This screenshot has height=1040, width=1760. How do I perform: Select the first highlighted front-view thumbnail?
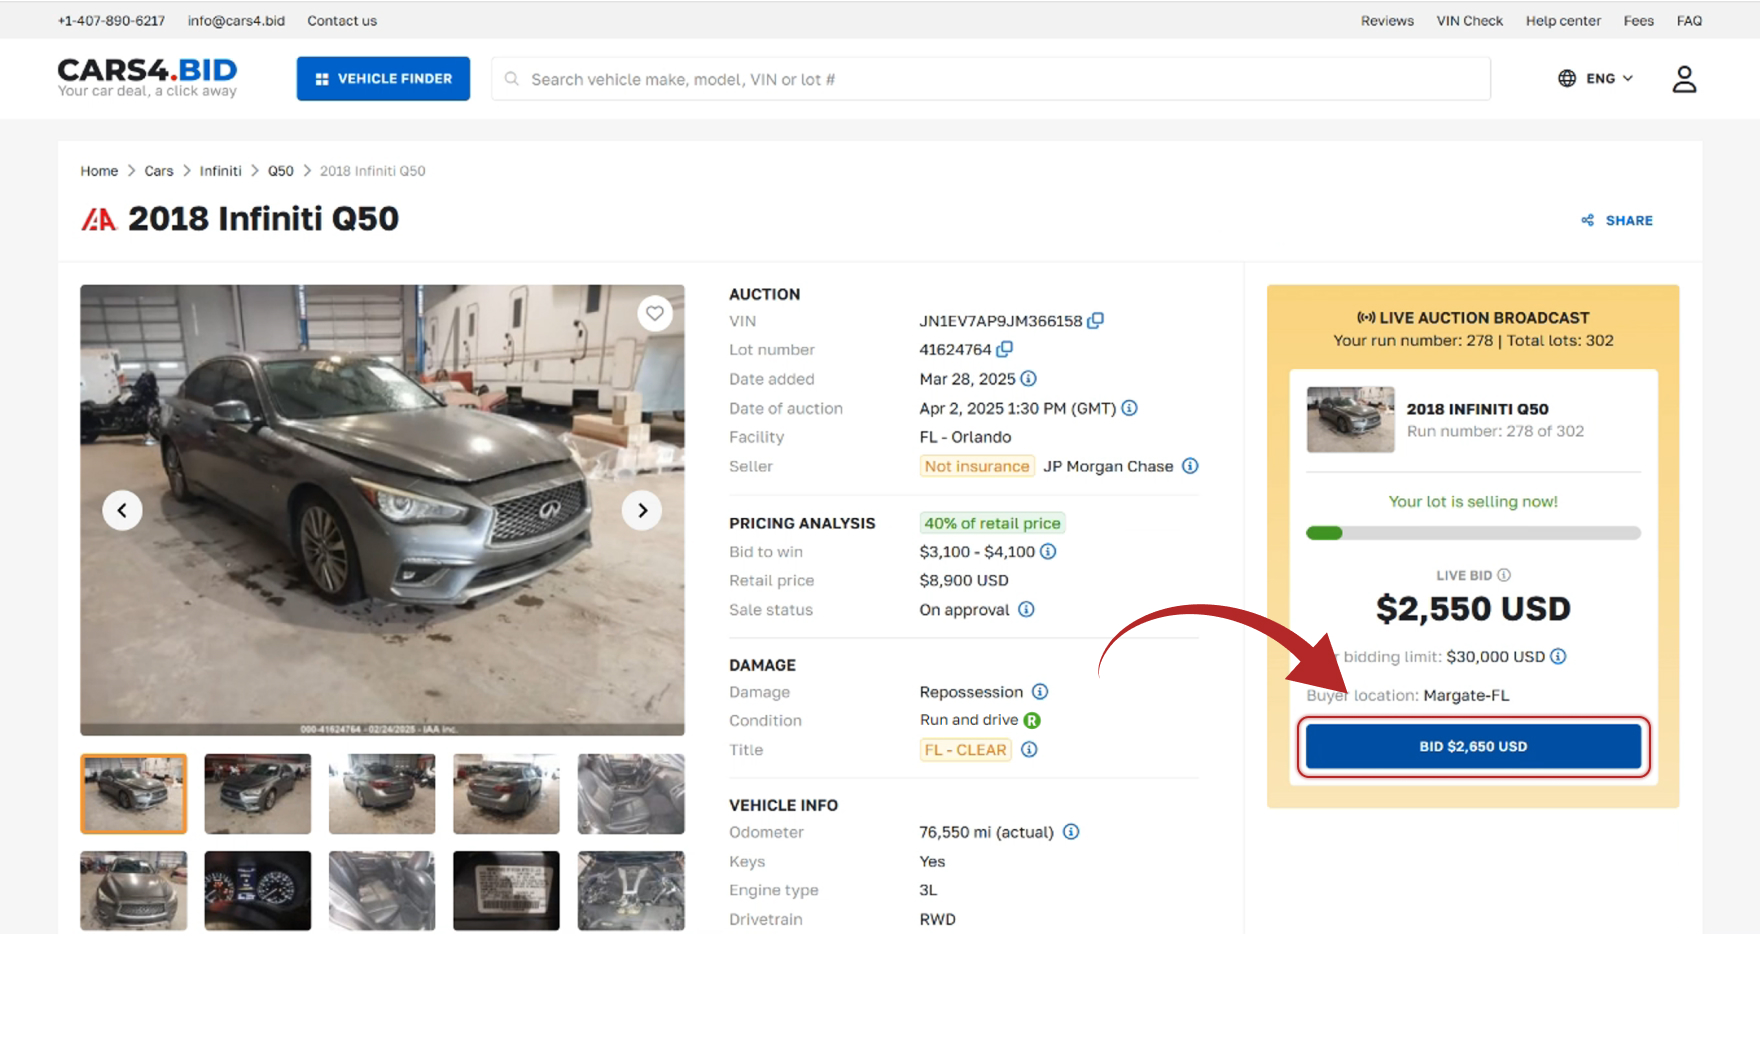coord(134,794)
